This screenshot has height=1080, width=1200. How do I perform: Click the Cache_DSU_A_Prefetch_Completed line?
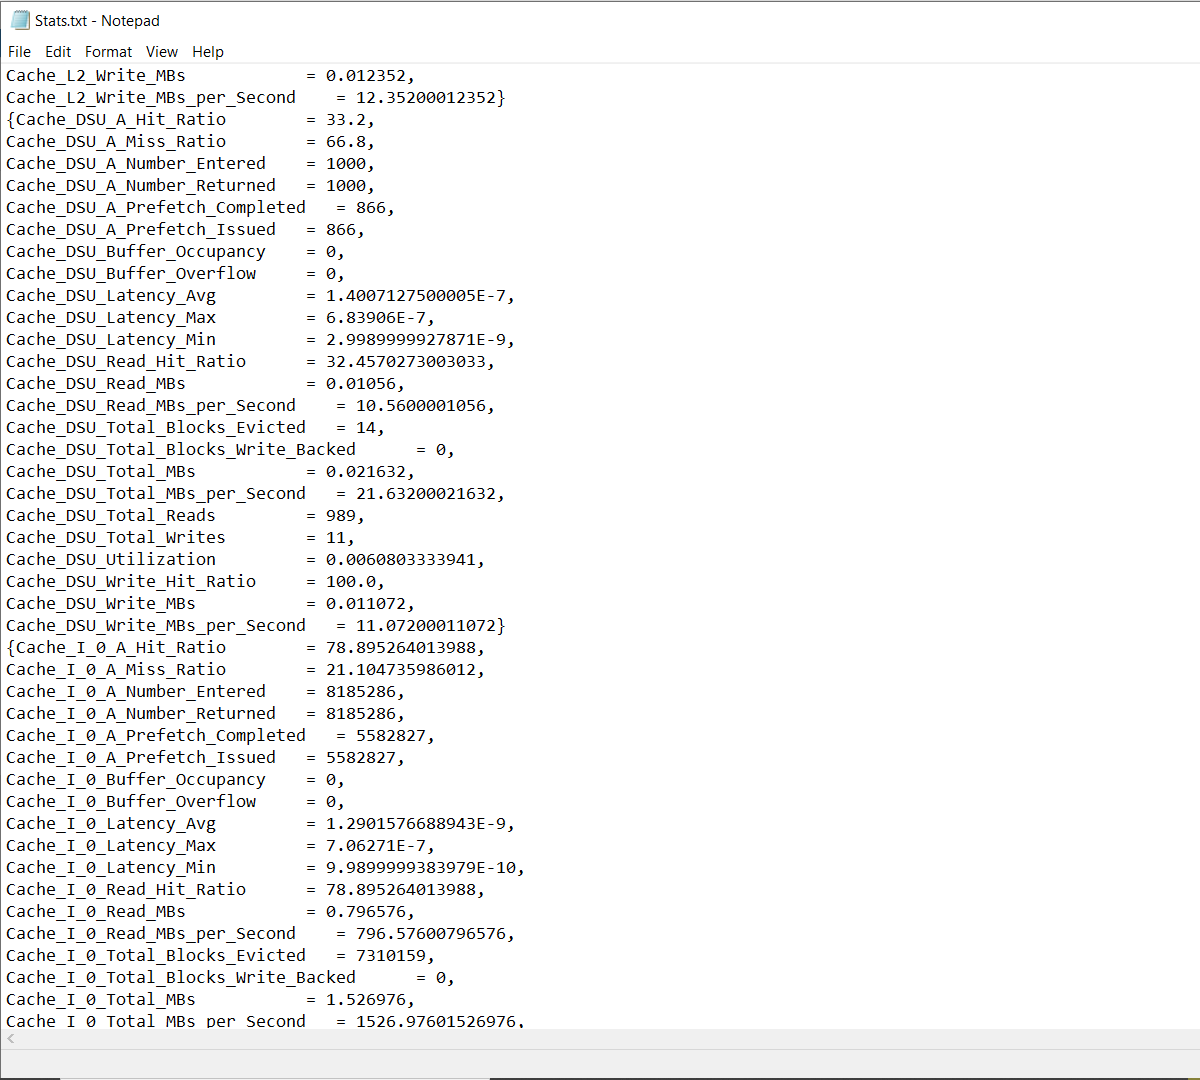pos(200,208)
